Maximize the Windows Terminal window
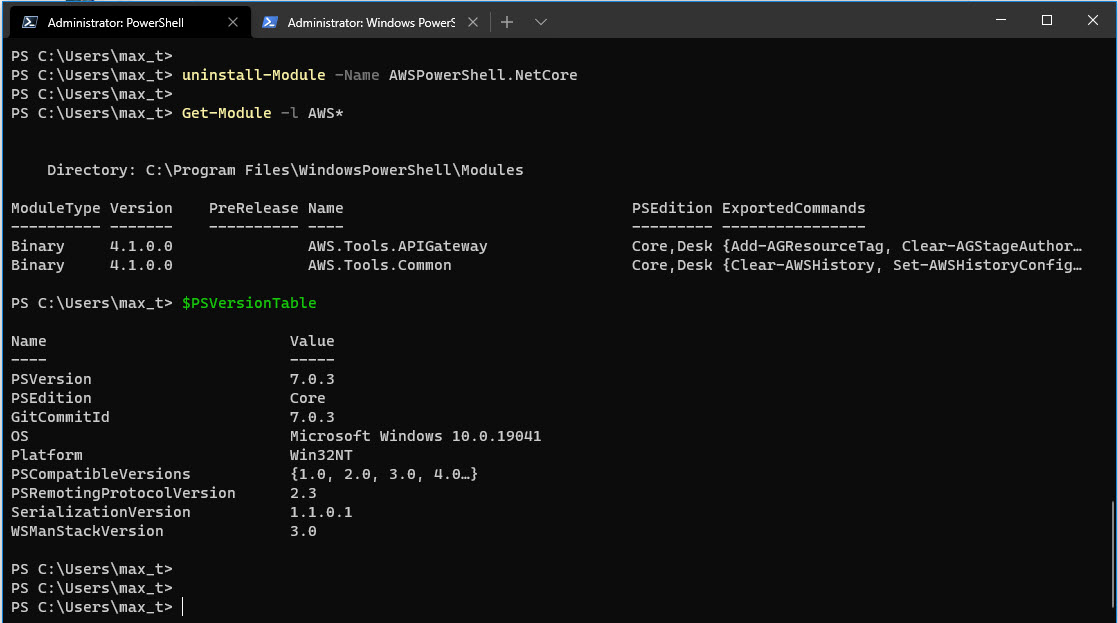Image resolution: width=1118 pixels, height=623 pixels. pos(1046,20)
